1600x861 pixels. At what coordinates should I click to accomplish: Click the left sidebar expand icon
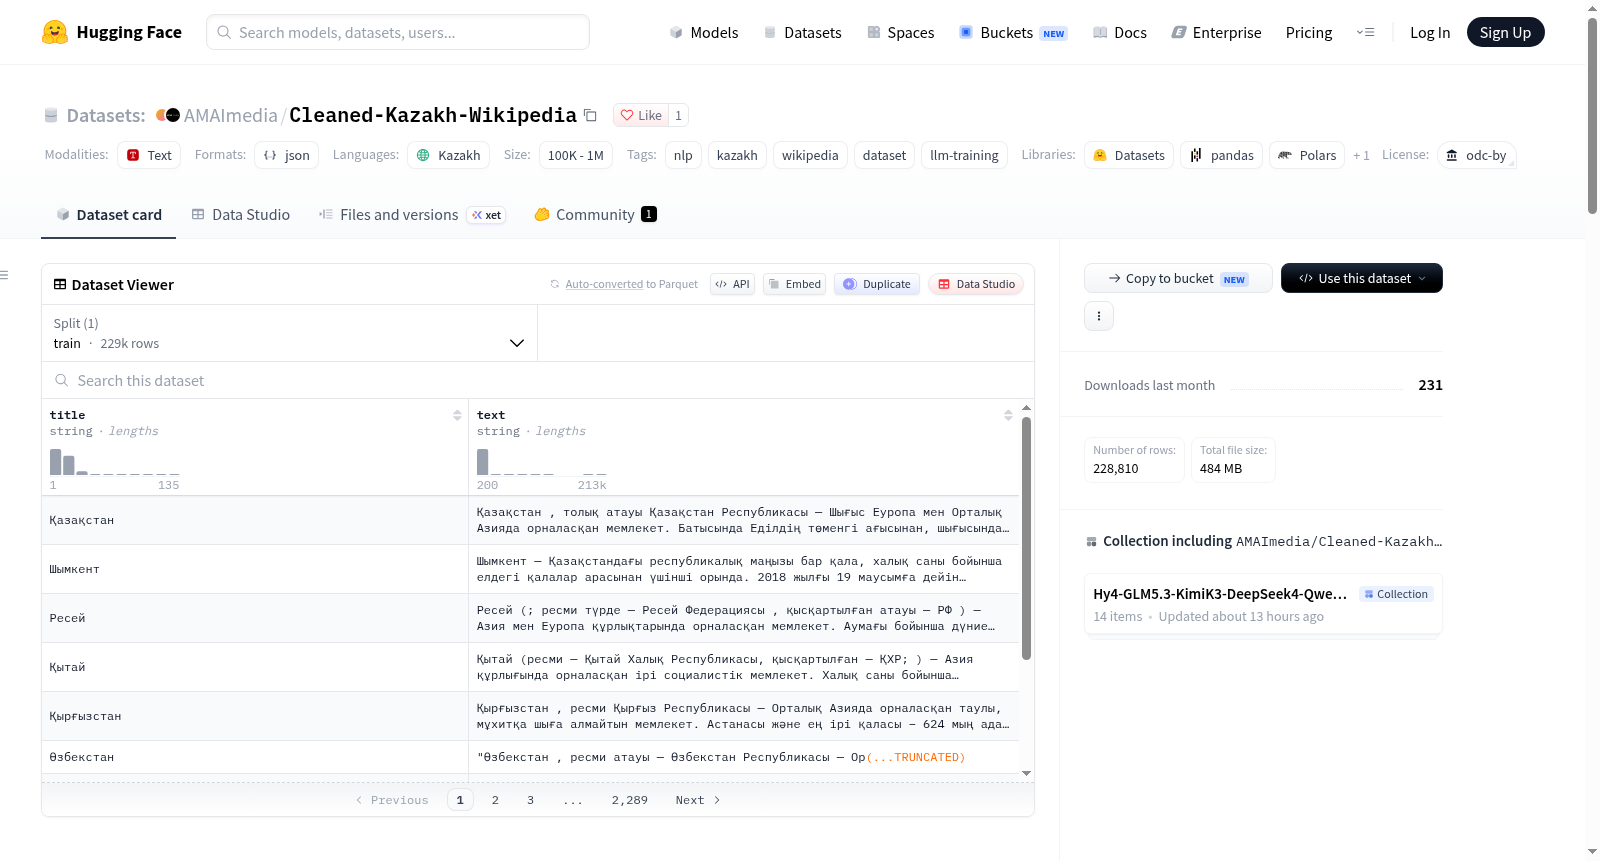pos(5,275)
